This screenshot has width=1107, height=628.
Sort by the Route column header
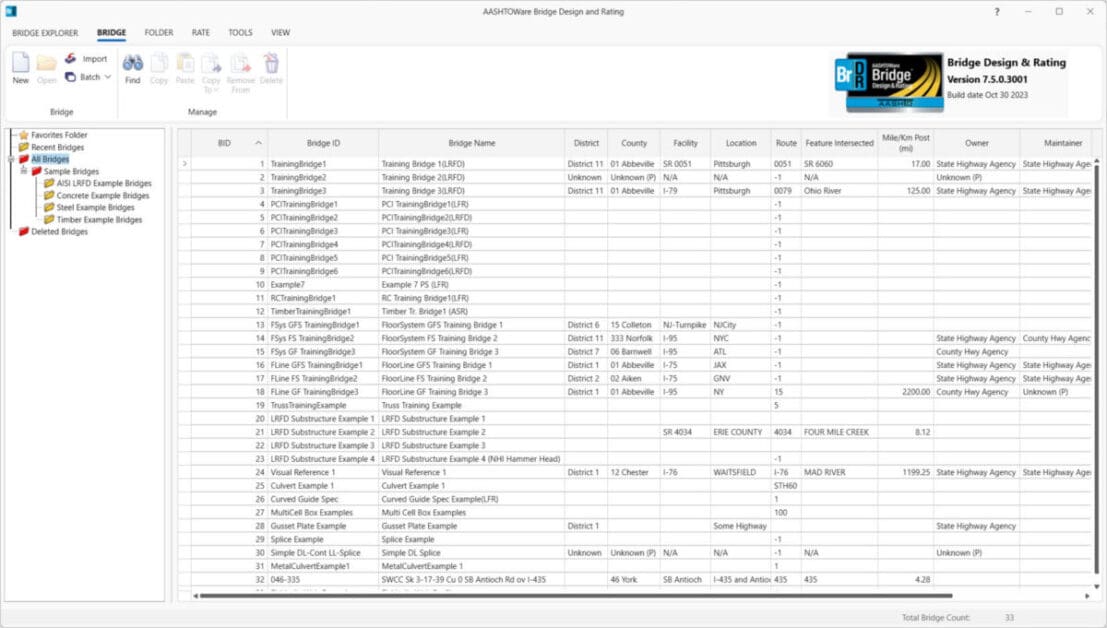tap(786, 143)
